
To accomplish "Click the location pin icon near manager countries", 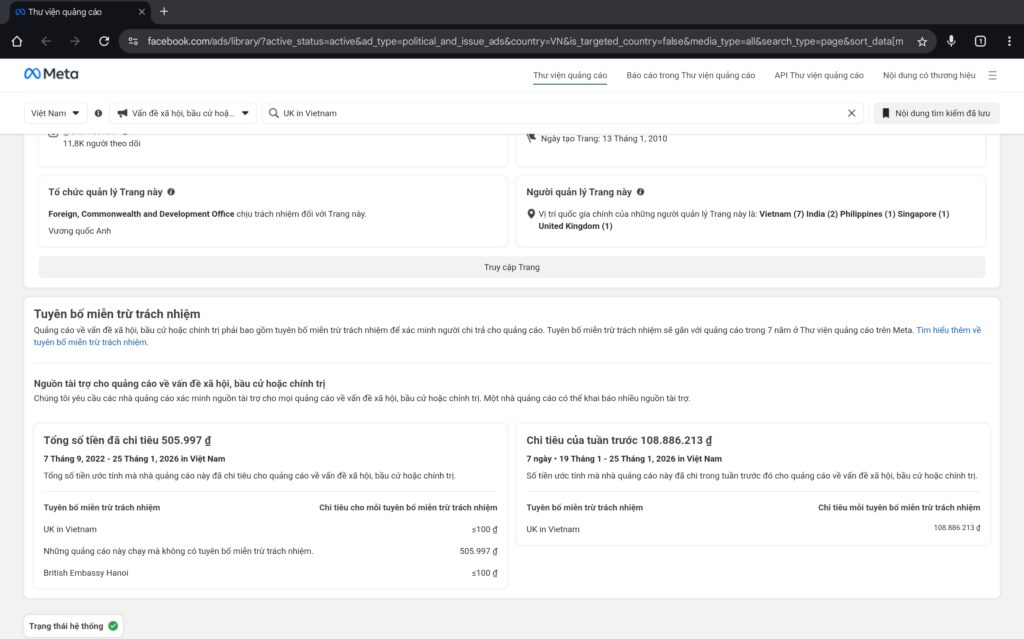I will 531,213.
